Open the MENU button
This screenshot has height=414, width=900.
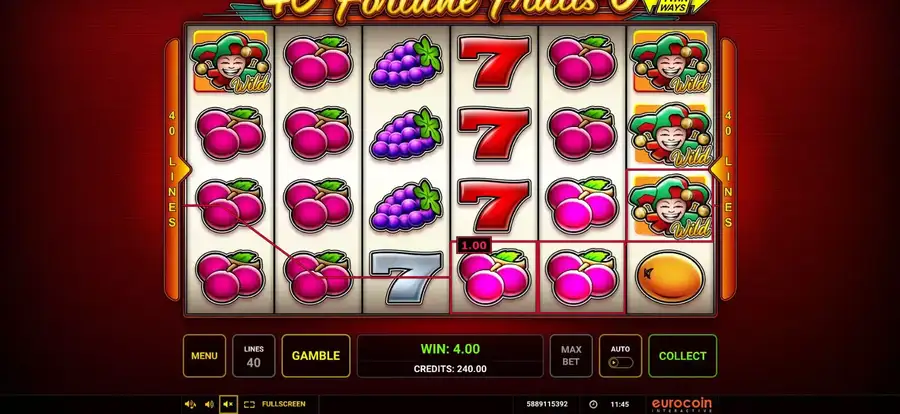tap(204, 355)
